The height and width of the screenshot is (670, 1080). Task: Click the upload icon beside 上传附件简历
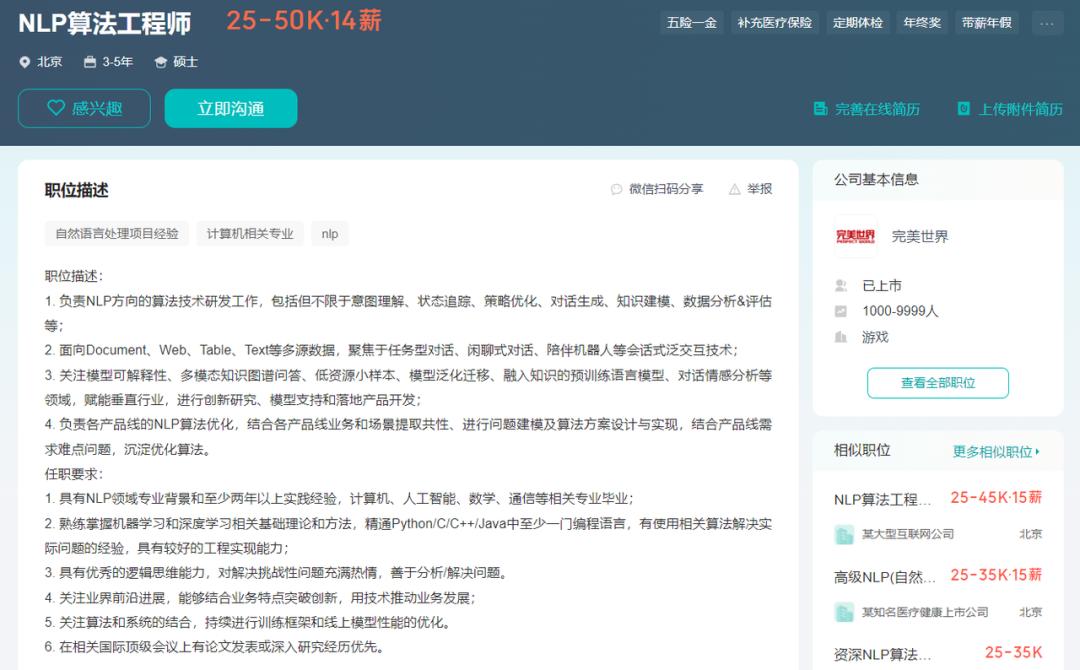coord(964,109)
